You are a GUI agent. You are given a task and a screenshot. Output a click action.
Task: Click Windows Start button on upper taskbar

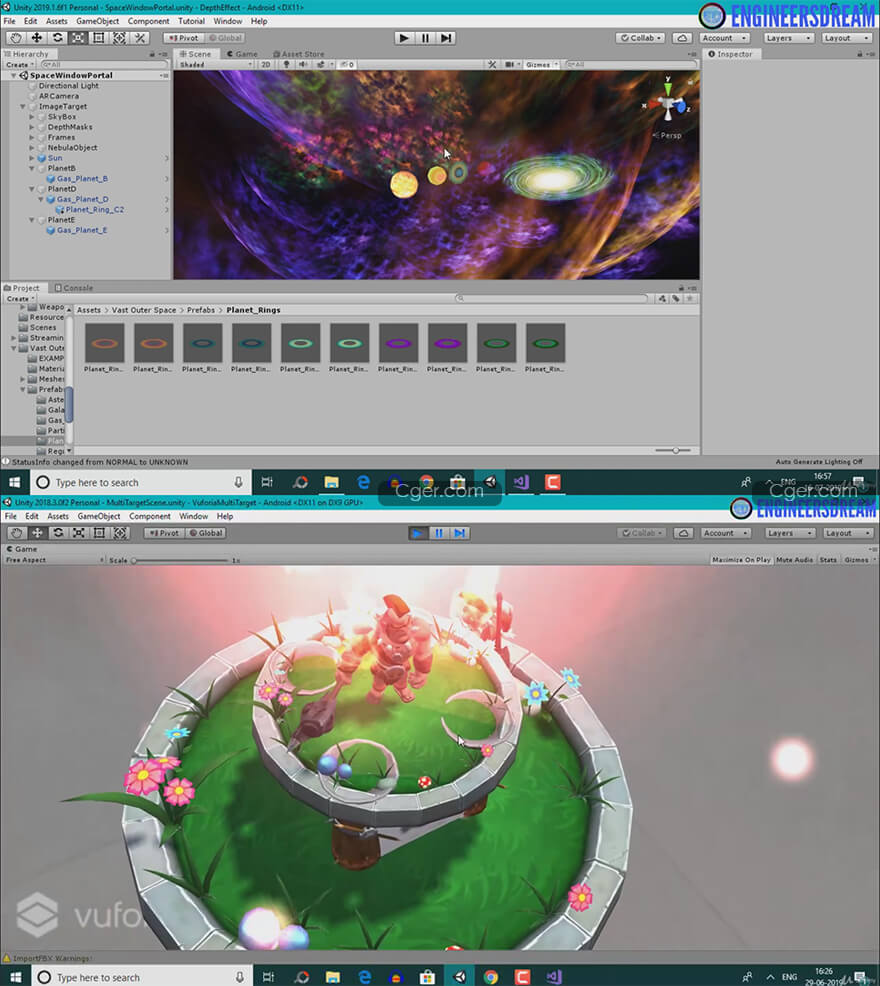[x=14, y=482]
